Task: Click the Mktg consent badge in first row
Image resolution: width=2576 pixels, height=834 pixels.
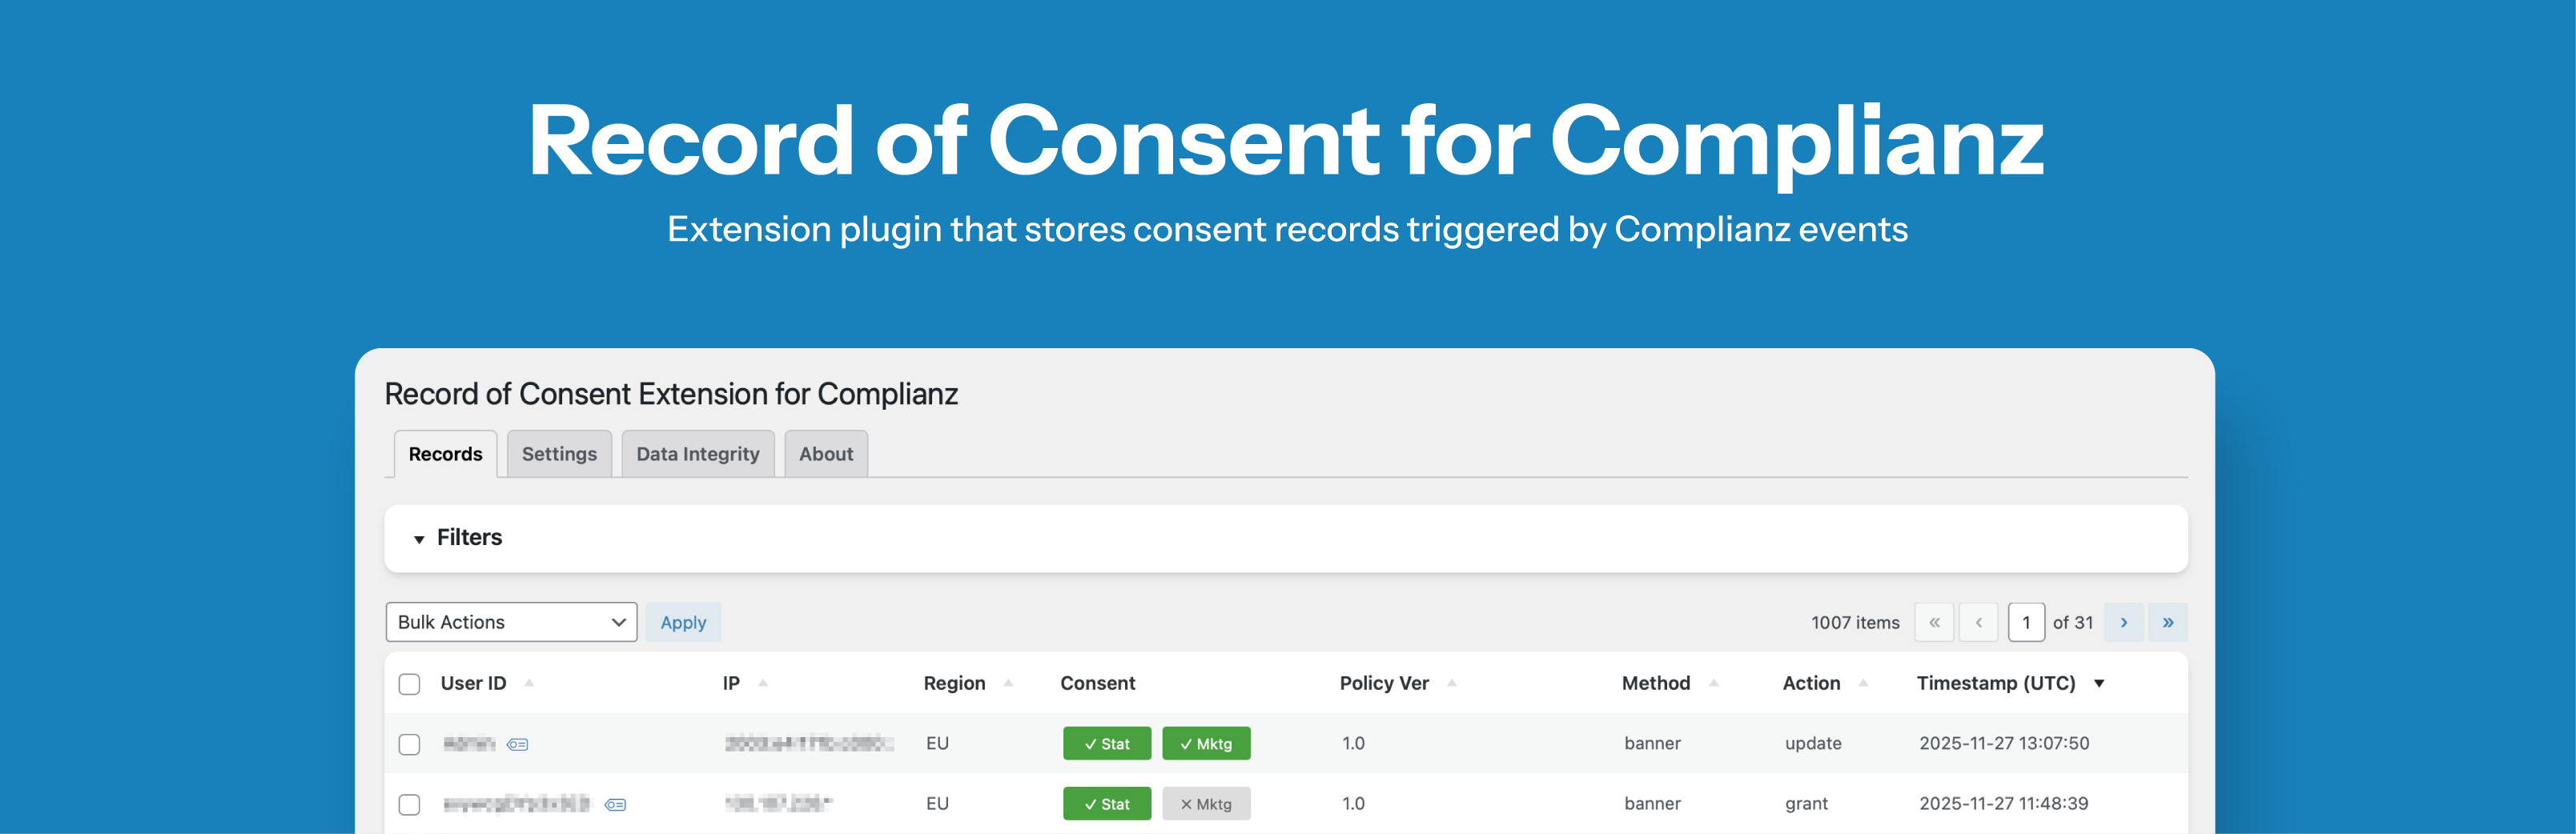Action: point(1206,743)
